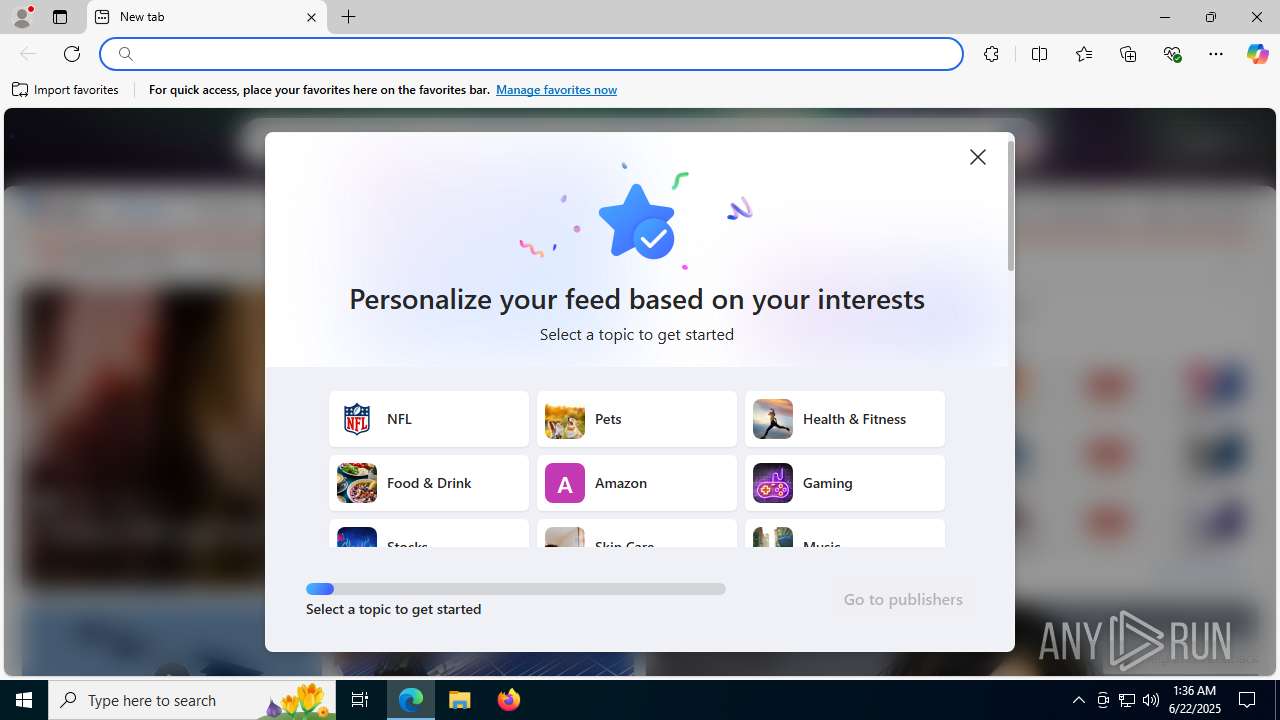Viewport: 1280px width, 720px height.
Task: Select the Food & Drink topic
Action: (x=429, y=483)
